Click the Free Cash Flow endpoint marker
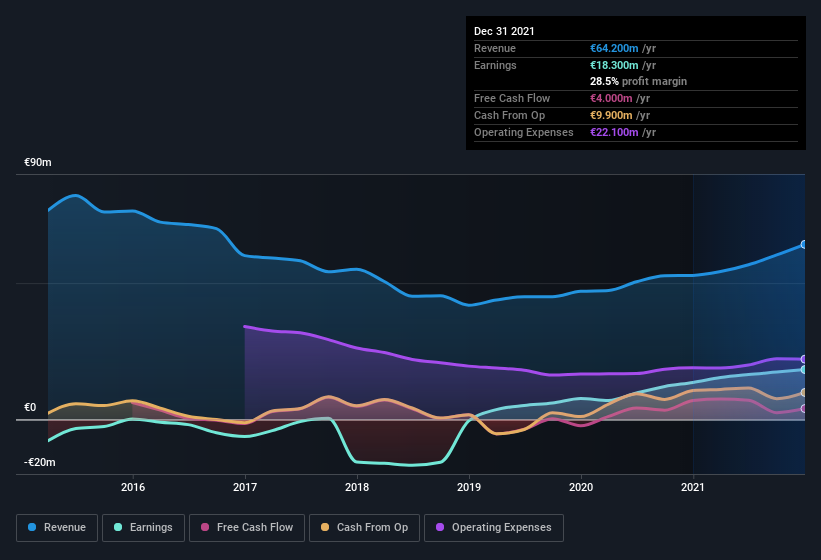The image size is (821, 560). click(804, 409)
